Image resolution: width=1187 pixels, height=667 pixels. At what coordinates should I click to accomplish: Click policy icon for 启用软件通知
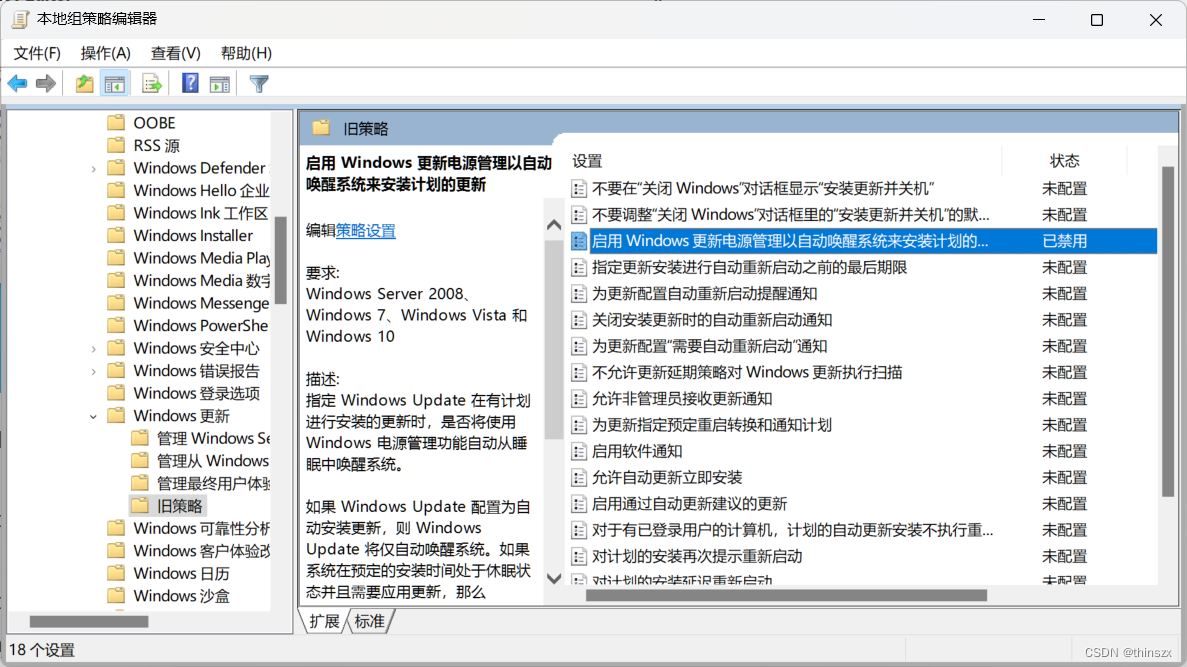click(579, 451)
